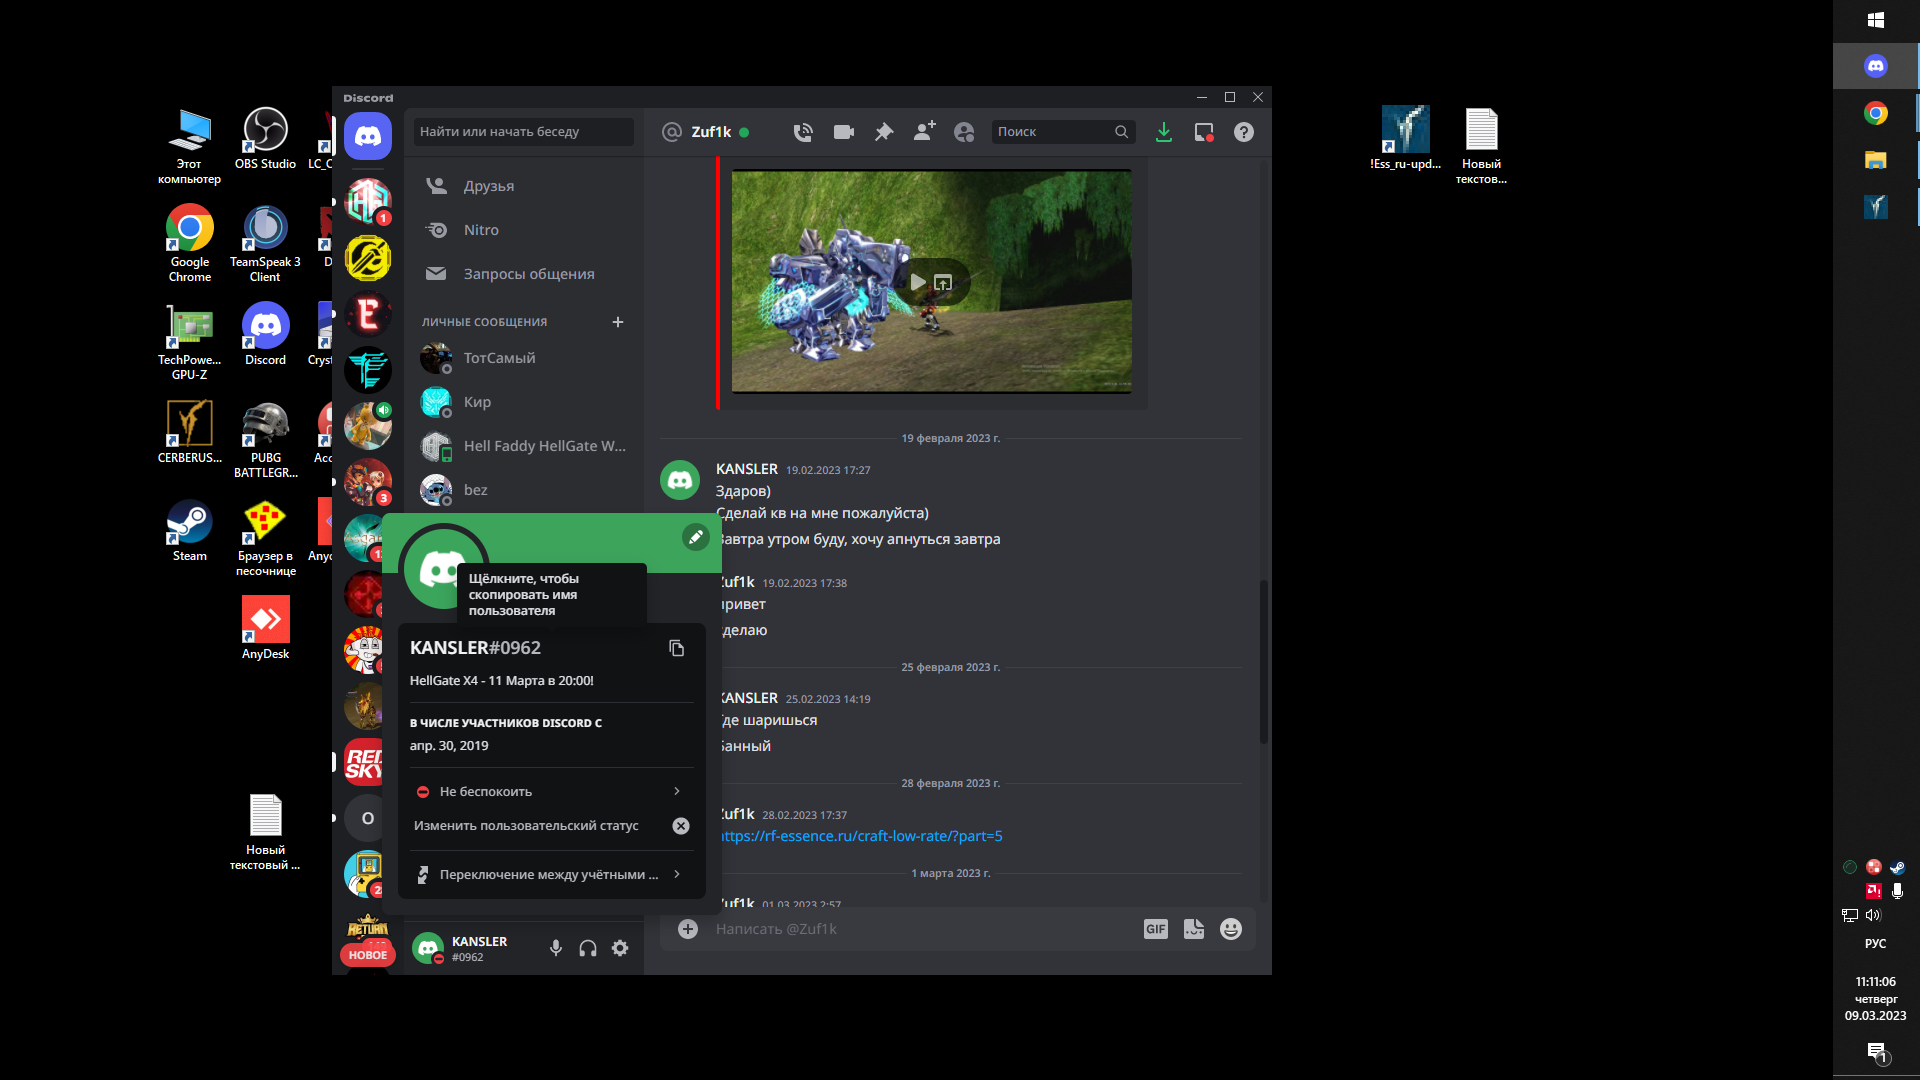Open Discord home direct messages button
1920x1080 pixels.
[368, 136]
